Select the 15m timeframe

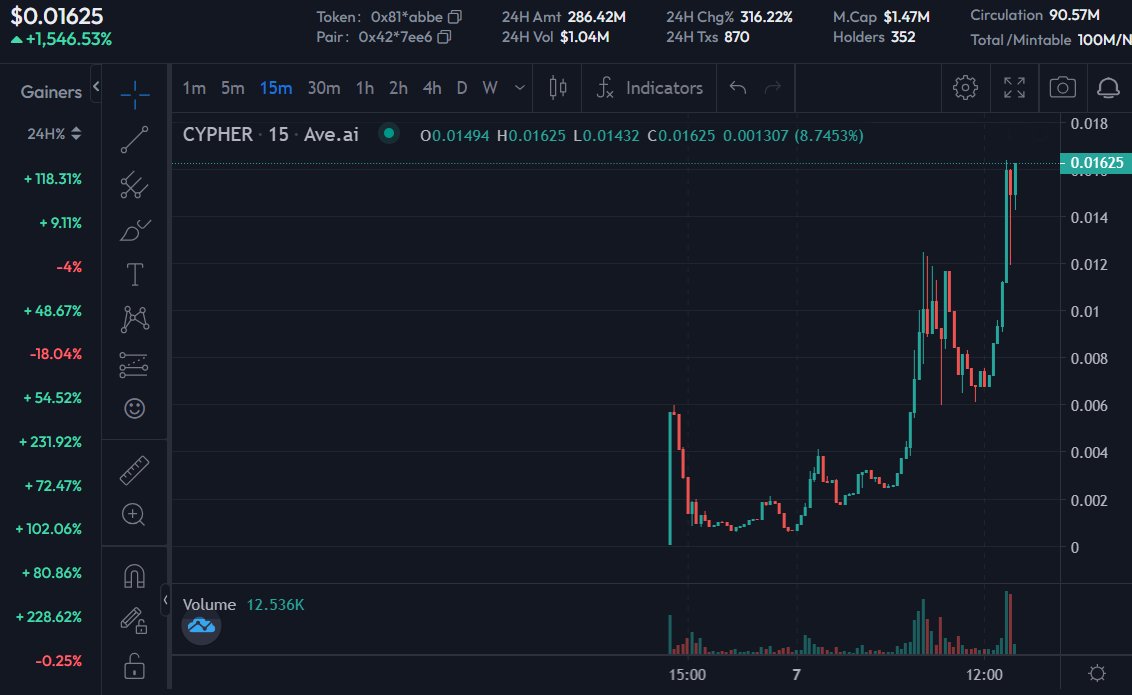click(x=276, y=88)
